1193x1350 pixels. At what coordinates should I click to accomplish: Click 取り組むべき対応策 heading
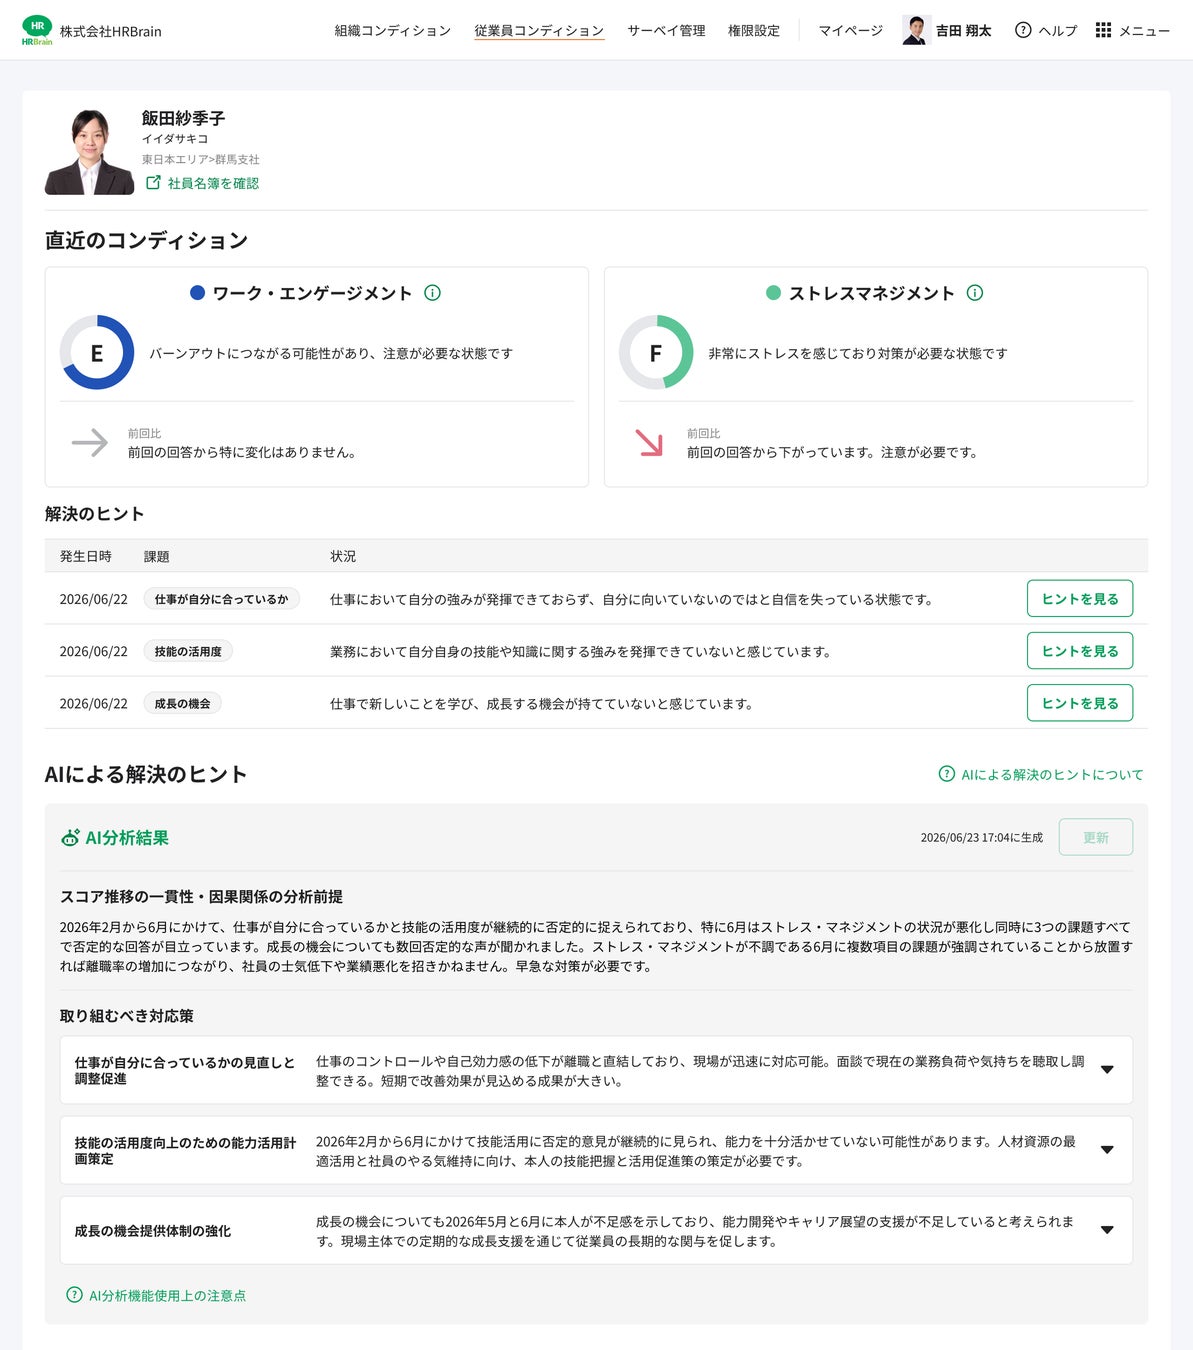tap(127, 1016)
